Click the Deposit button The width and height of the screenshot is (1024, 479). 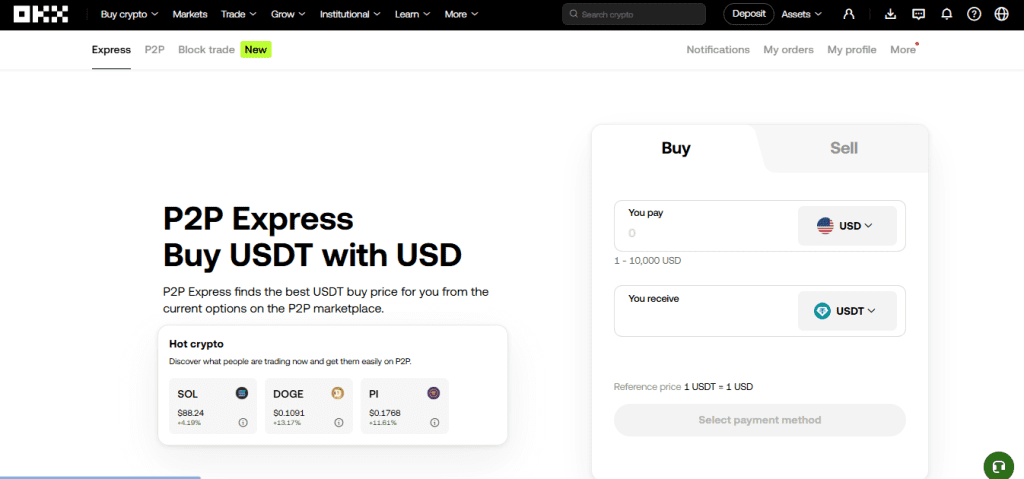[x=748, y=14]
